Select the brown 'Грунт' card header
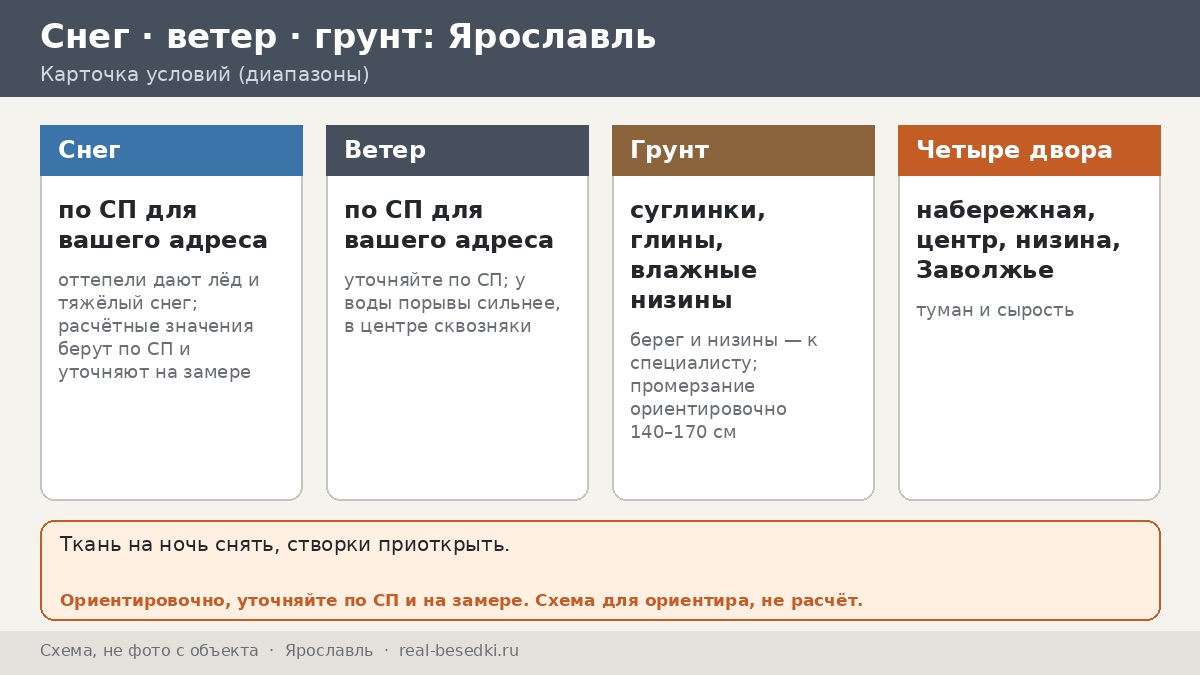 tap(743, 150)
